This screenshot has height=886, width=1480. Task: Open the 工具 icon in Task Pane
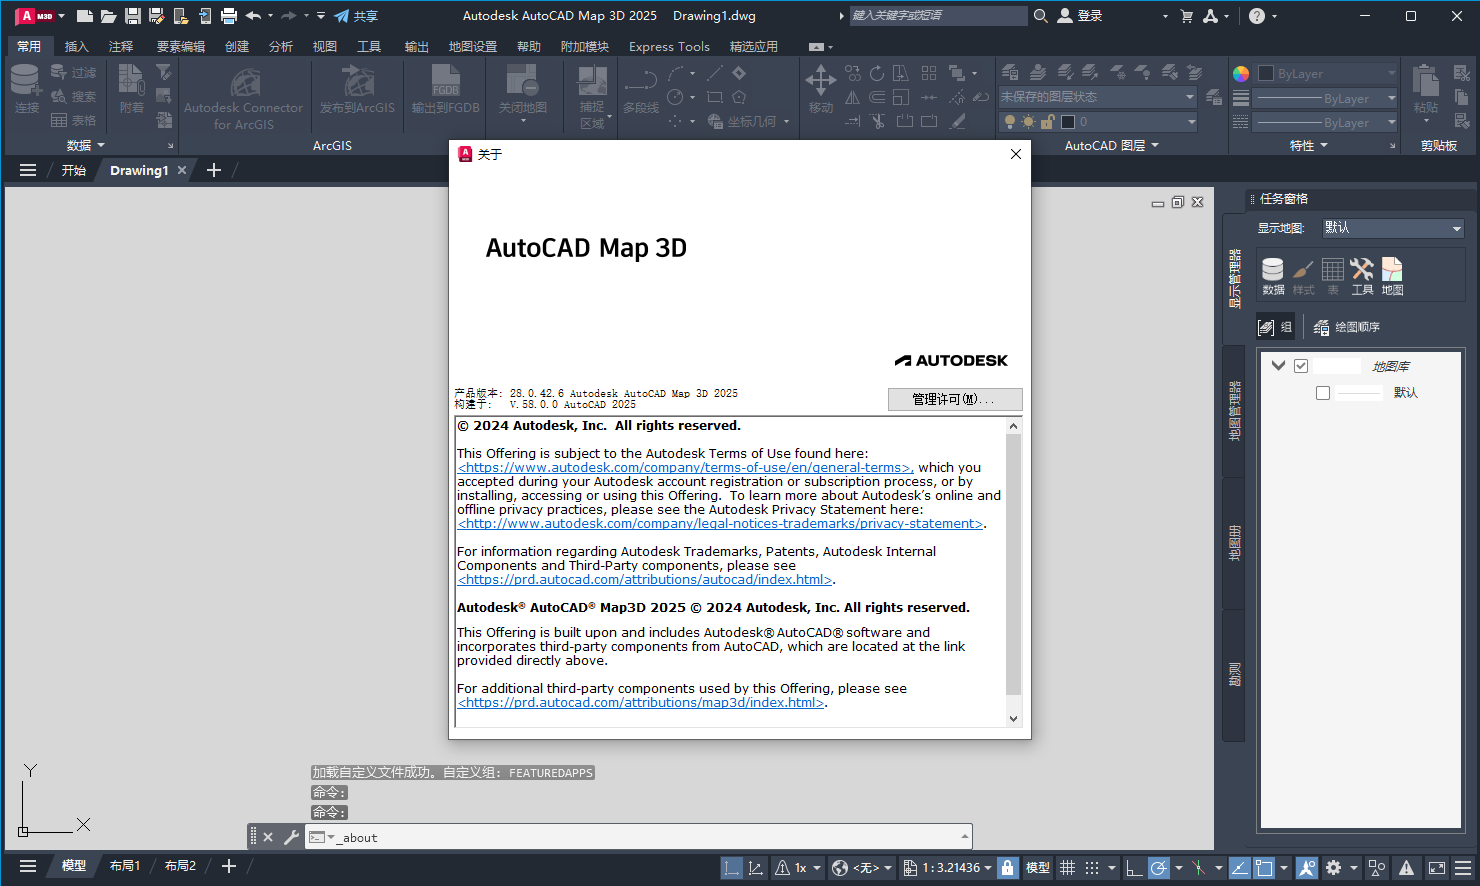pyautogui.click(x=1362, y=275)
